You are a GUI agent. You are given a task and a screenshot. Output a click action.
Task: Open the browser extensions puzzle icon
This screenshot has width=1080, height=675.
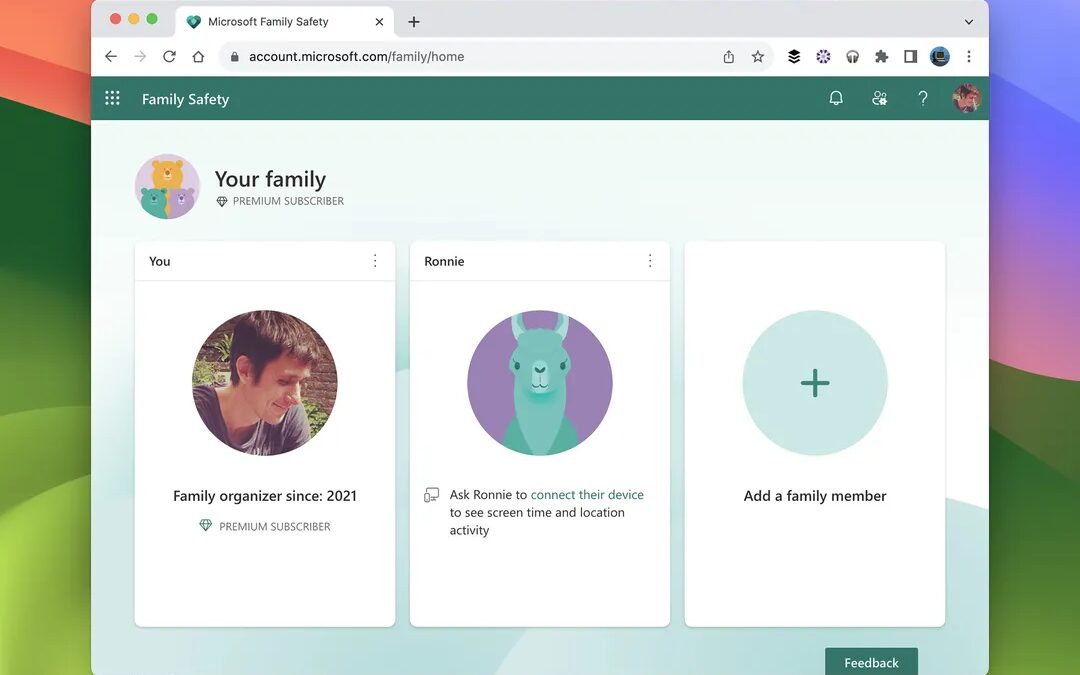coord(881,57)
